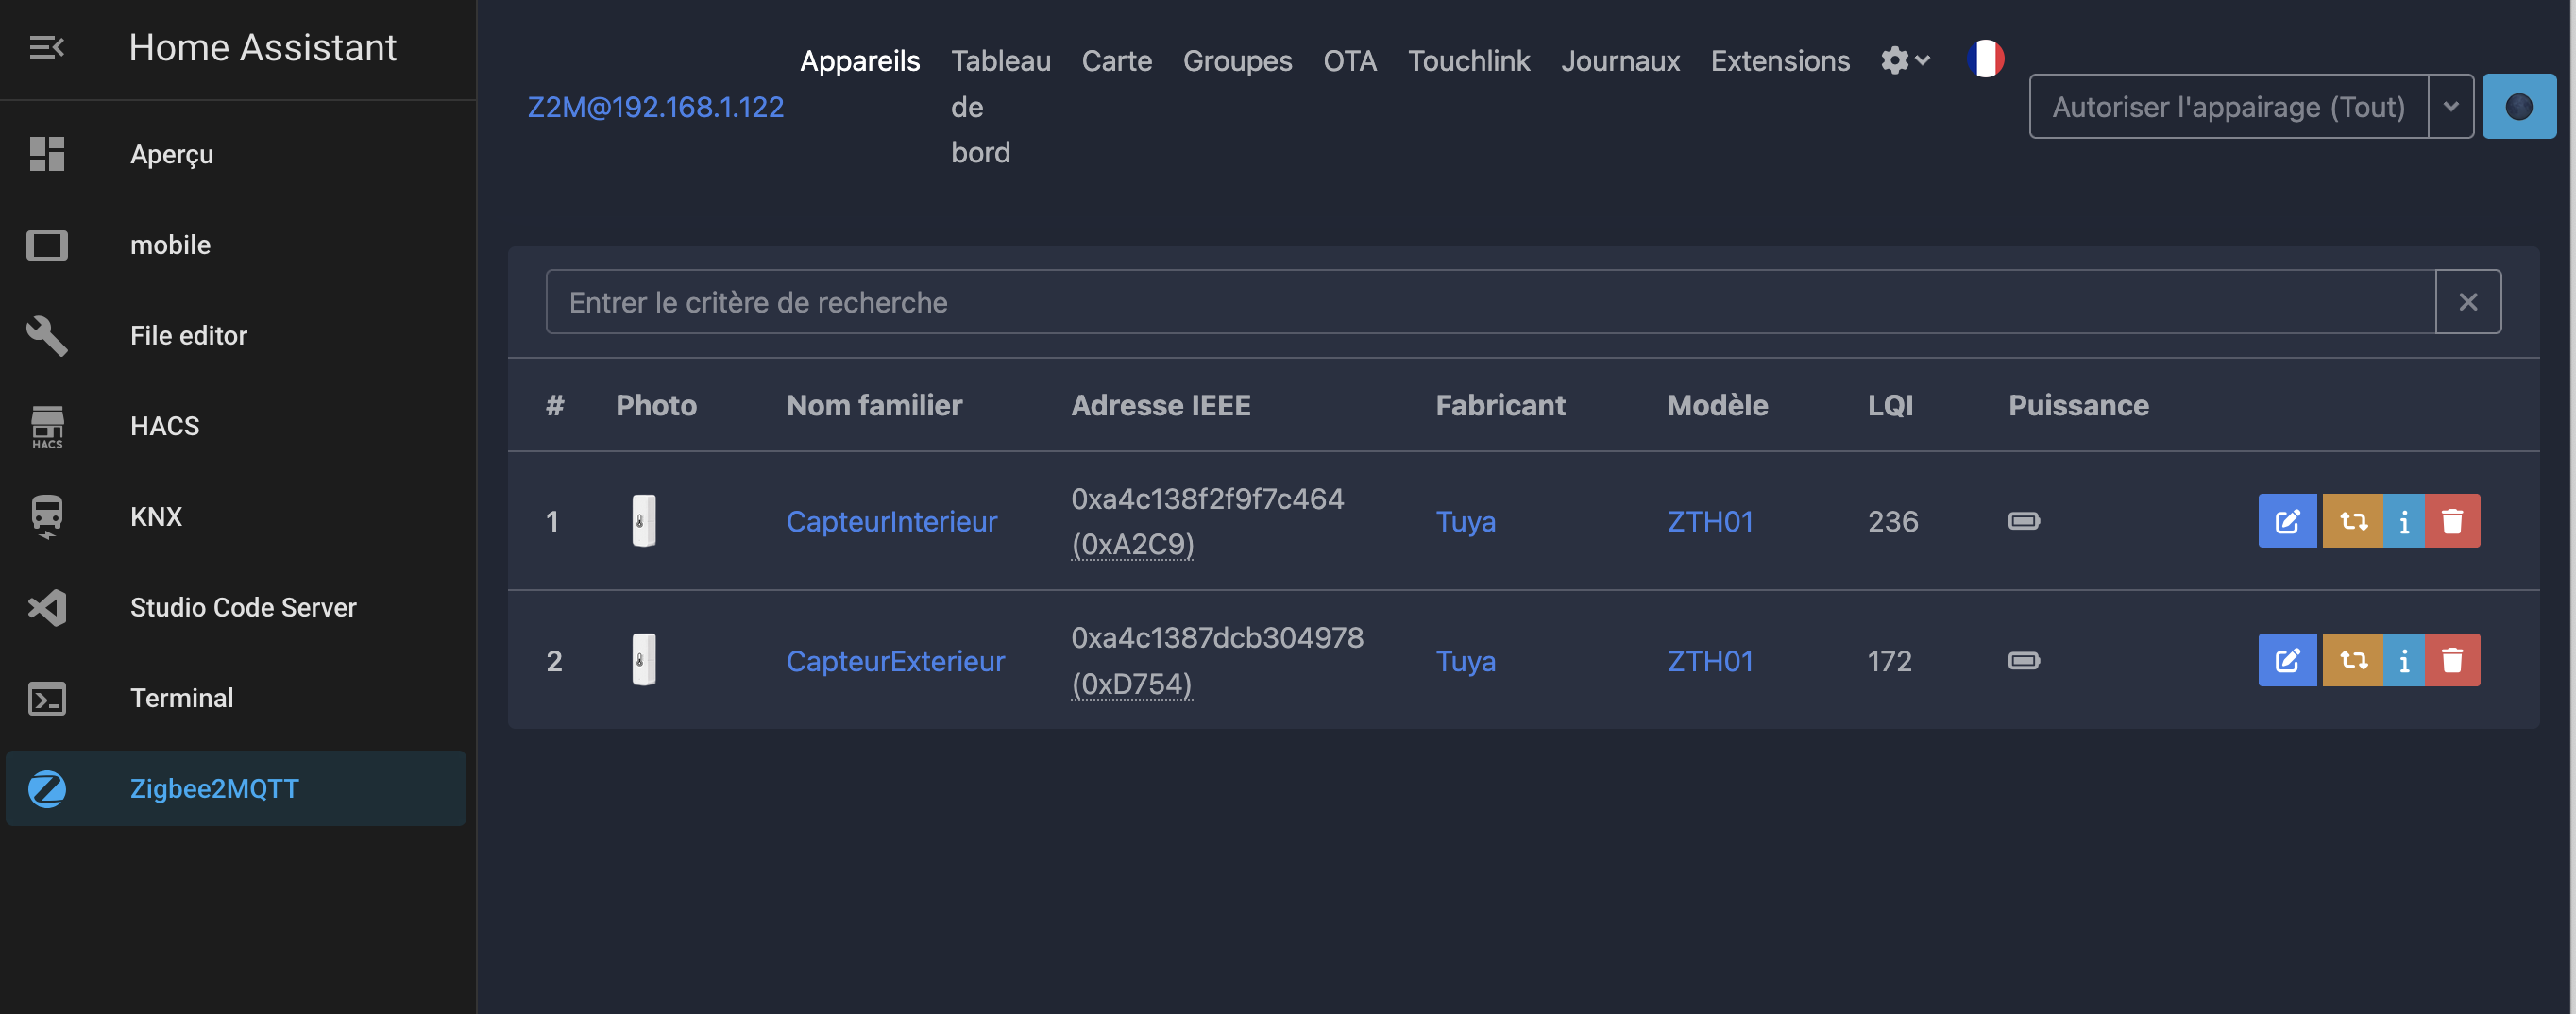
Task: Click IEEE address 0xa4c138f2f9f7c464
Action: 1207,498
